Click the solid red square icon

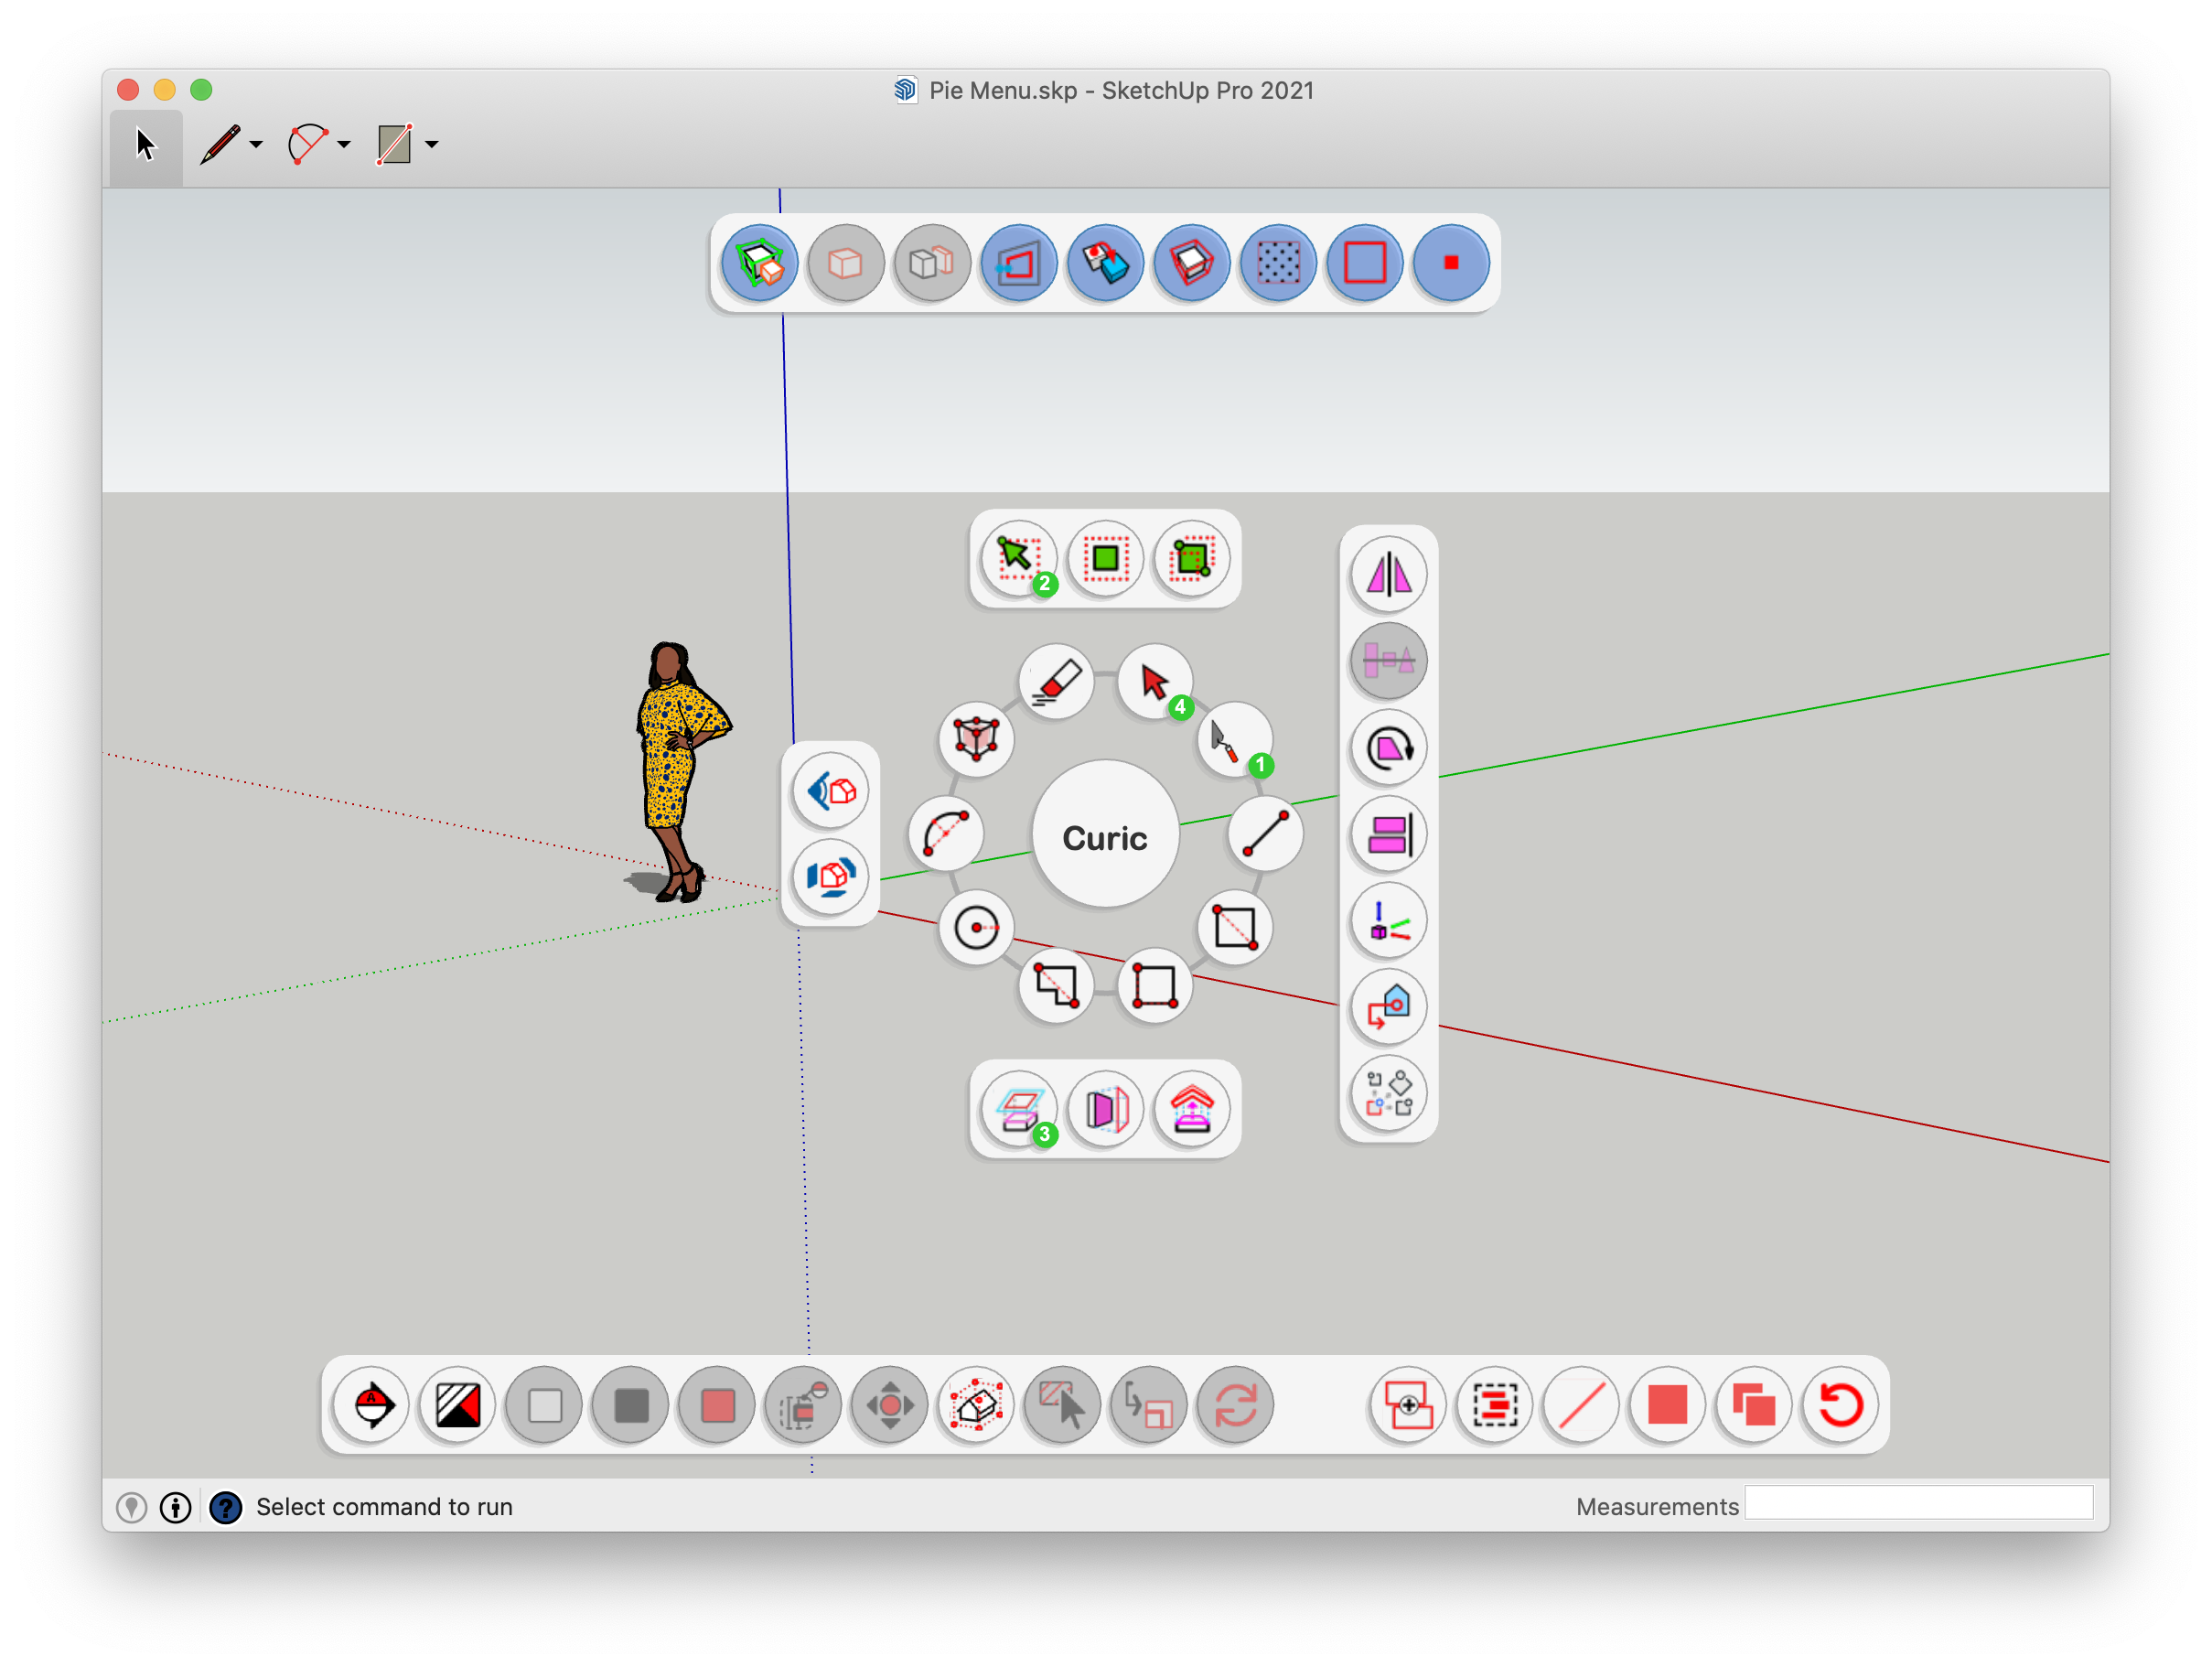[x=1667, y=1405]
